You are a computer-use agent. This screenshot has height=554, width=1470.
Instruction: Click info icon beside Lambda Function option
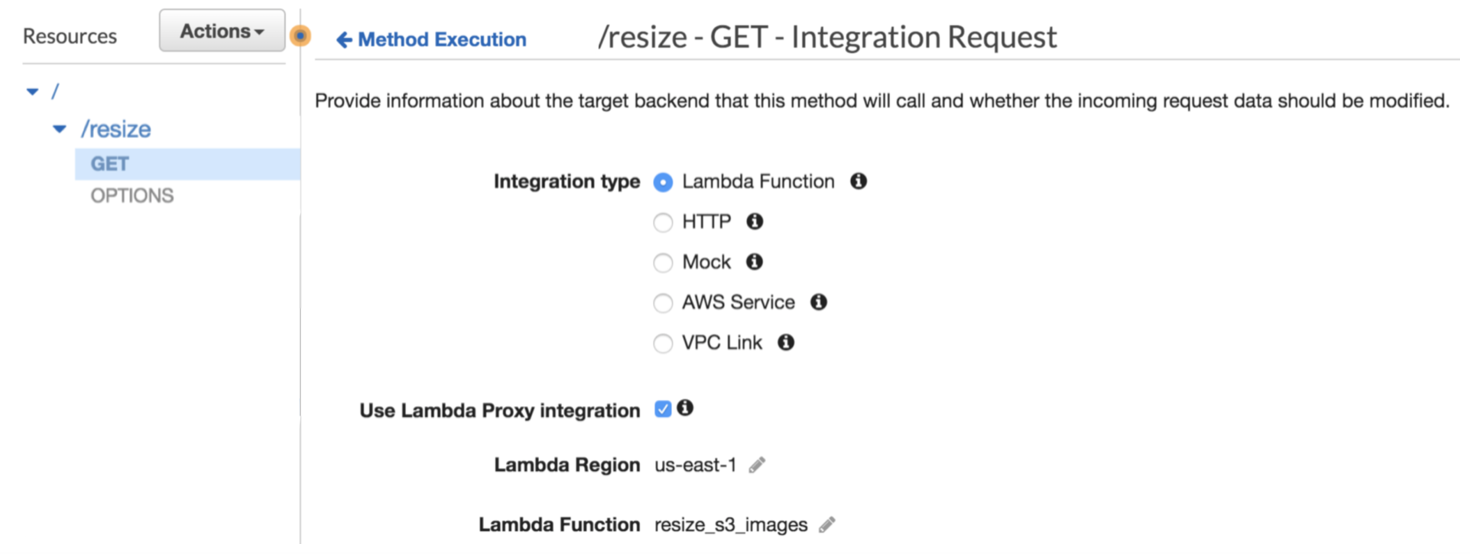tap(858, 181)
